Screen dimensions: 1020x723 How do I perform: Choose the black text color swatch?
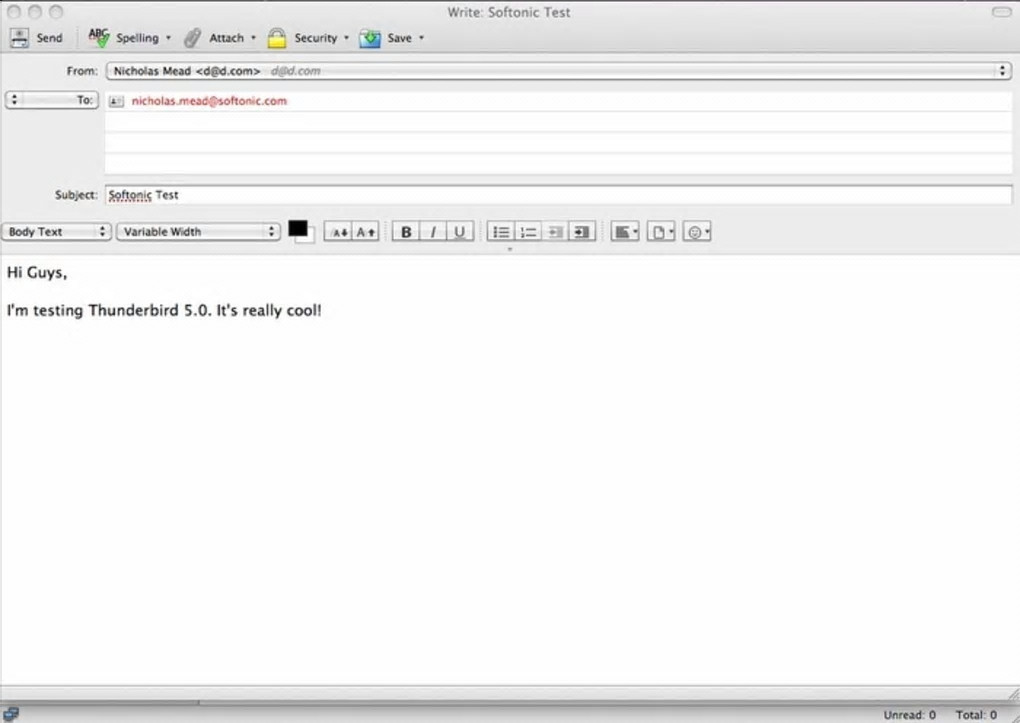pos(298,228)
